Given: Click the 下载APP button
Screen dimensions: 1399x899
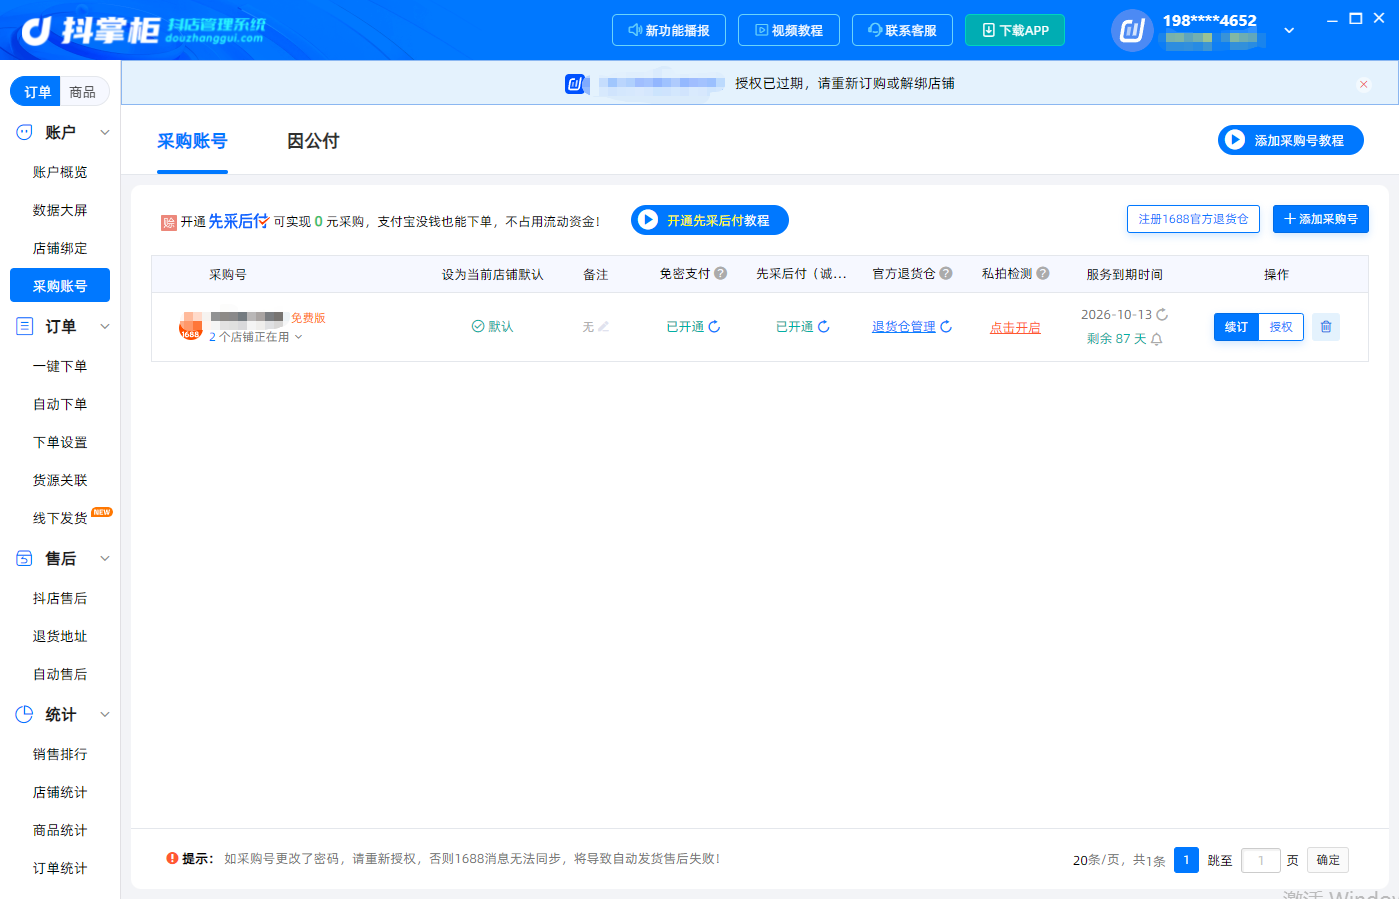Looking at the screenshot, I should pyautogui.click(x=1015, y=30).
